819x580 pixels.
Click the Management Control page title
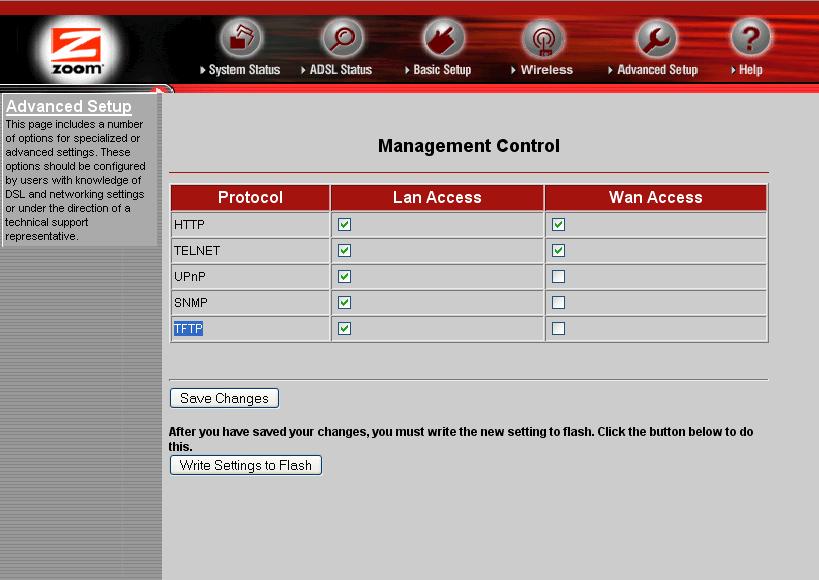[469, 146]
